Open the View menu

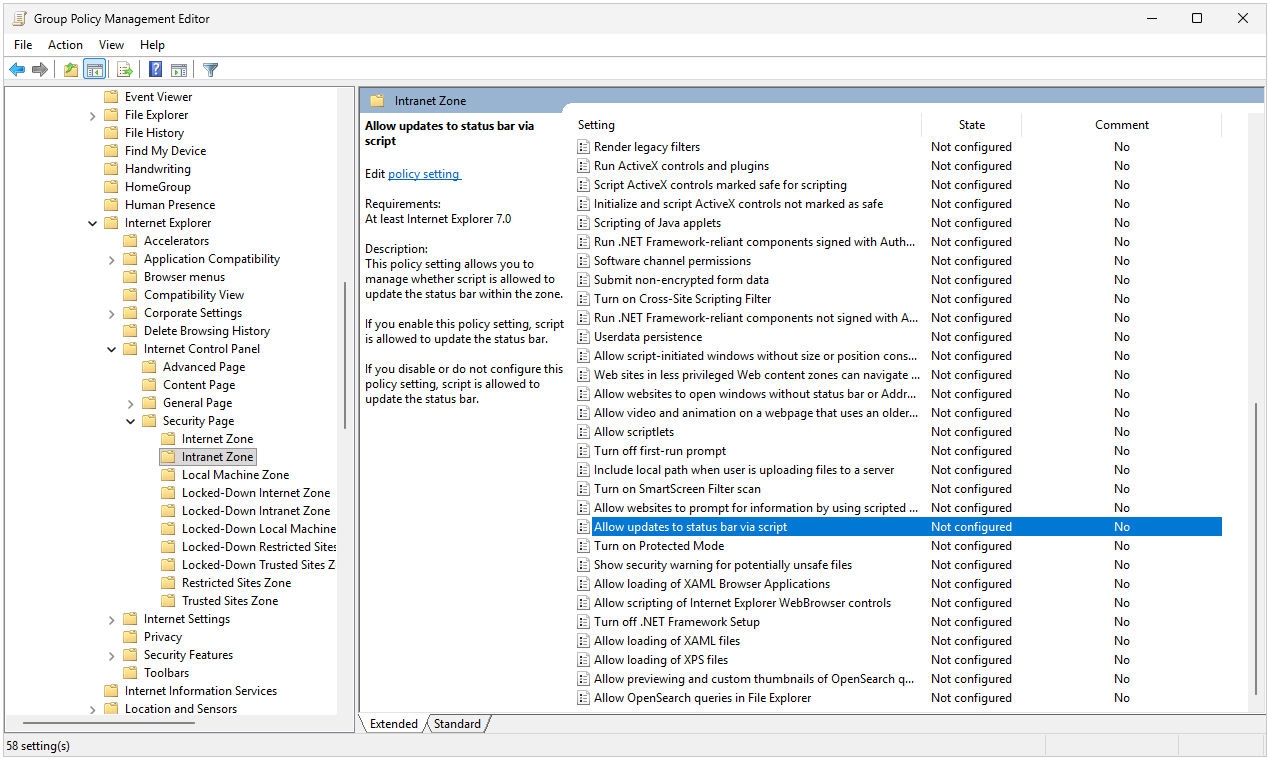point(112,45)
